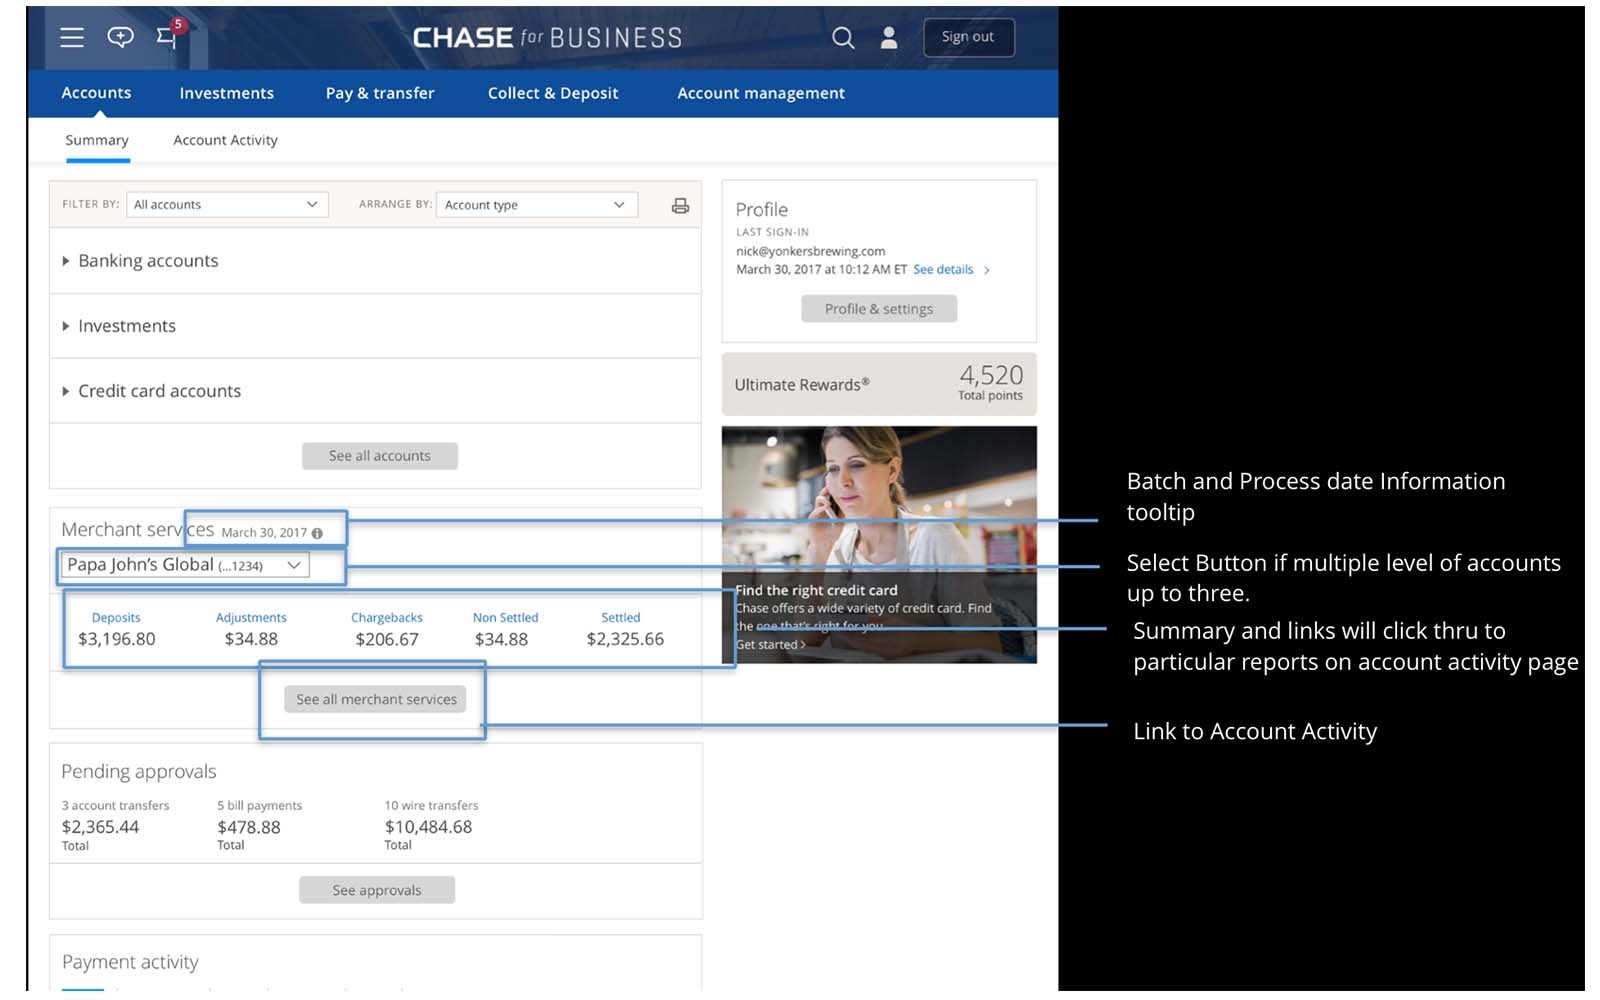Click the See all accounts button
The image size is (1600, 1000).
[380, 456]
